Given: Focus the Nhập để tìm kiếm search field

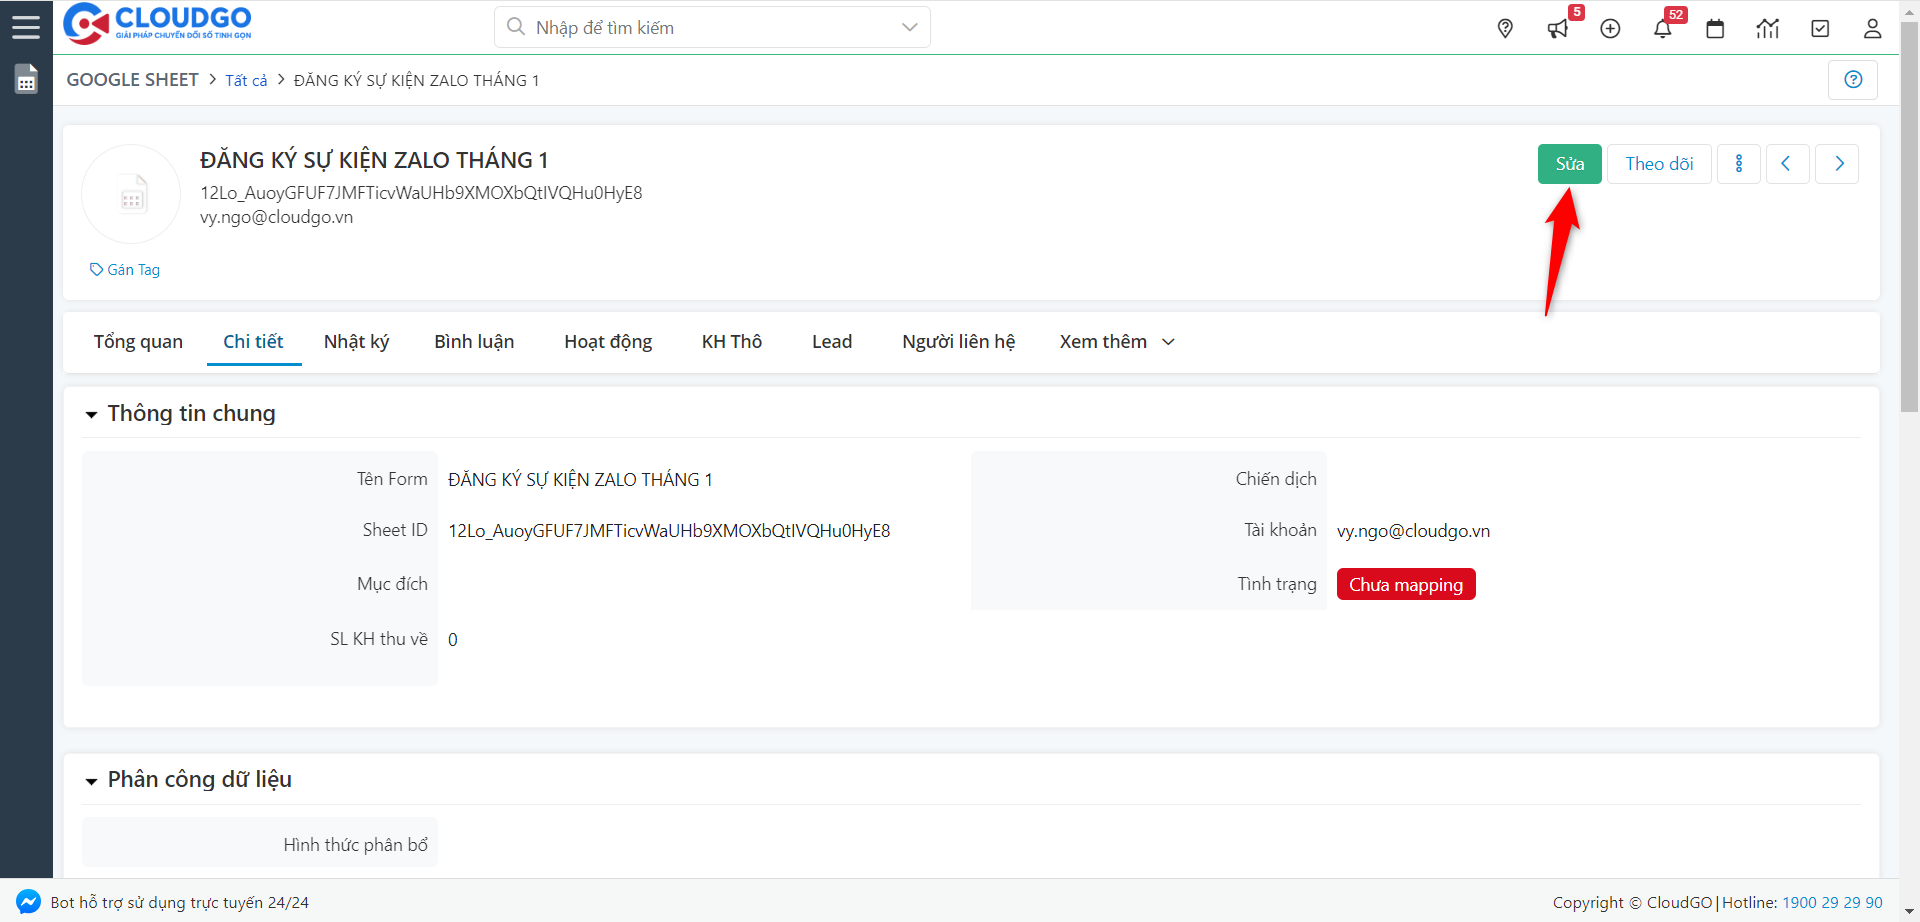Looking at the screenshot, I should click(x=700, y=27).
